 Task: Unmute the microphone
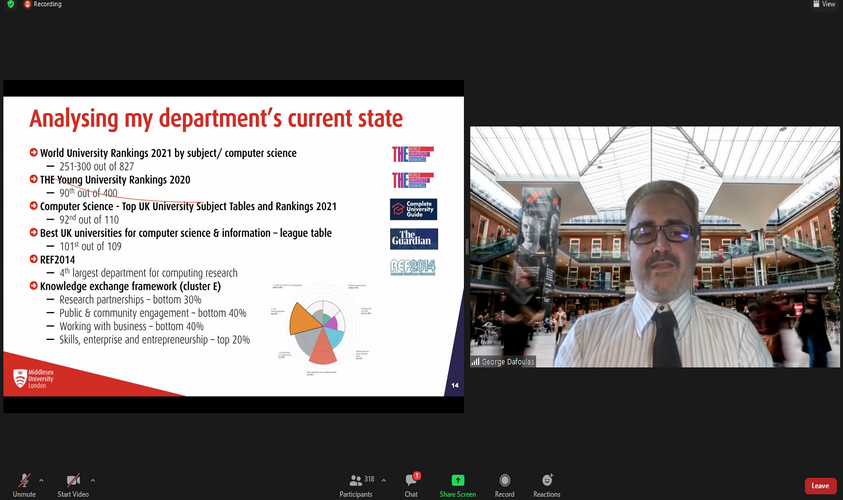(24, 482)
